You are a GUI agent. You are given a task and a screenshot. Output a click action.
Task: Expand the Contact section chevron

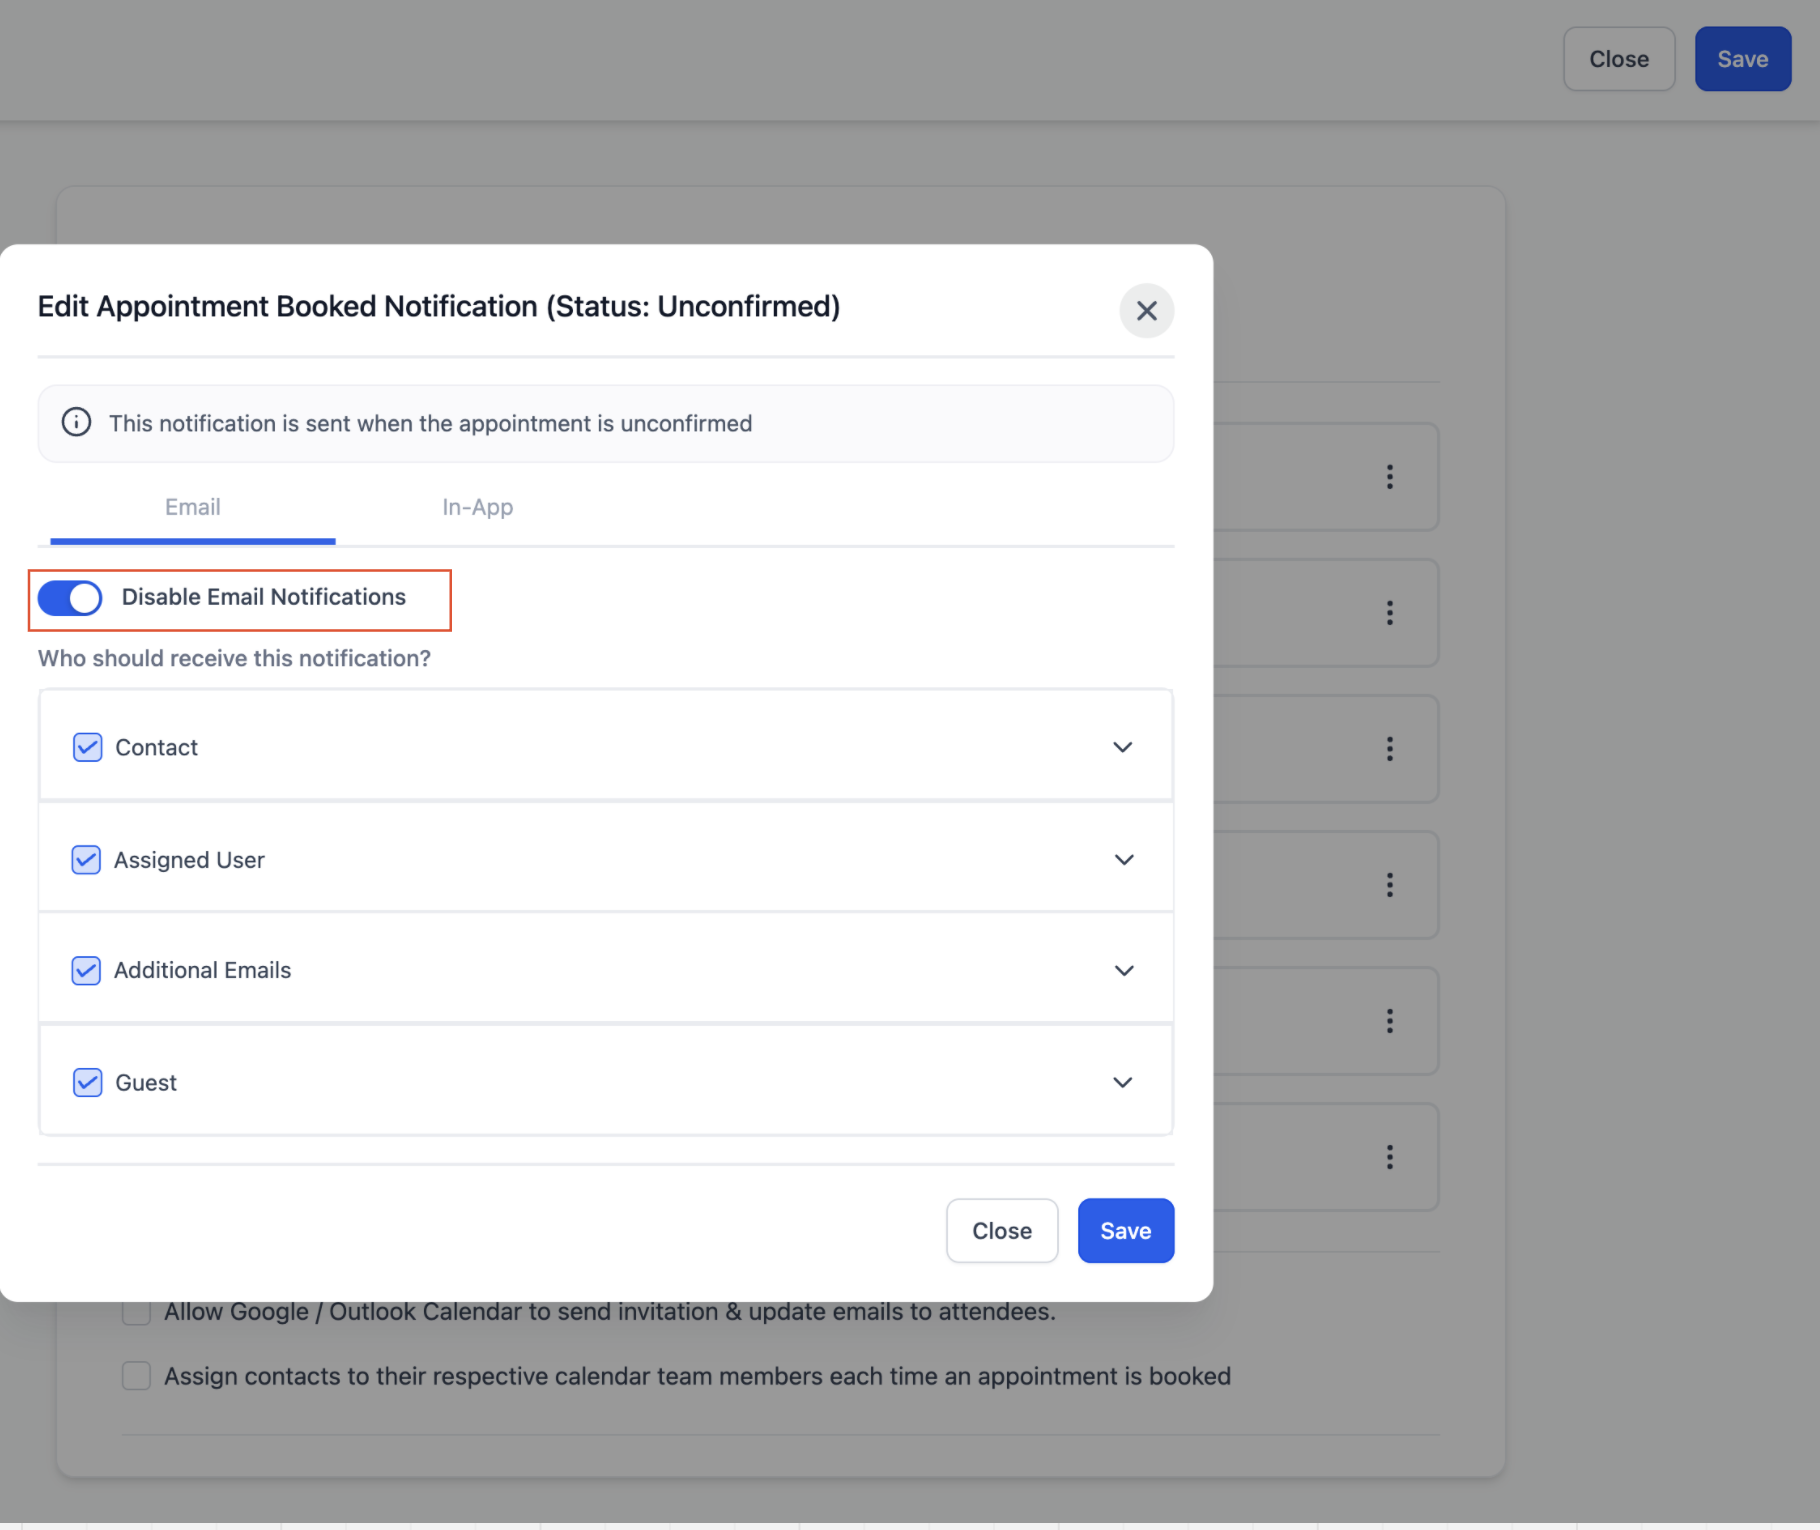1123,747
